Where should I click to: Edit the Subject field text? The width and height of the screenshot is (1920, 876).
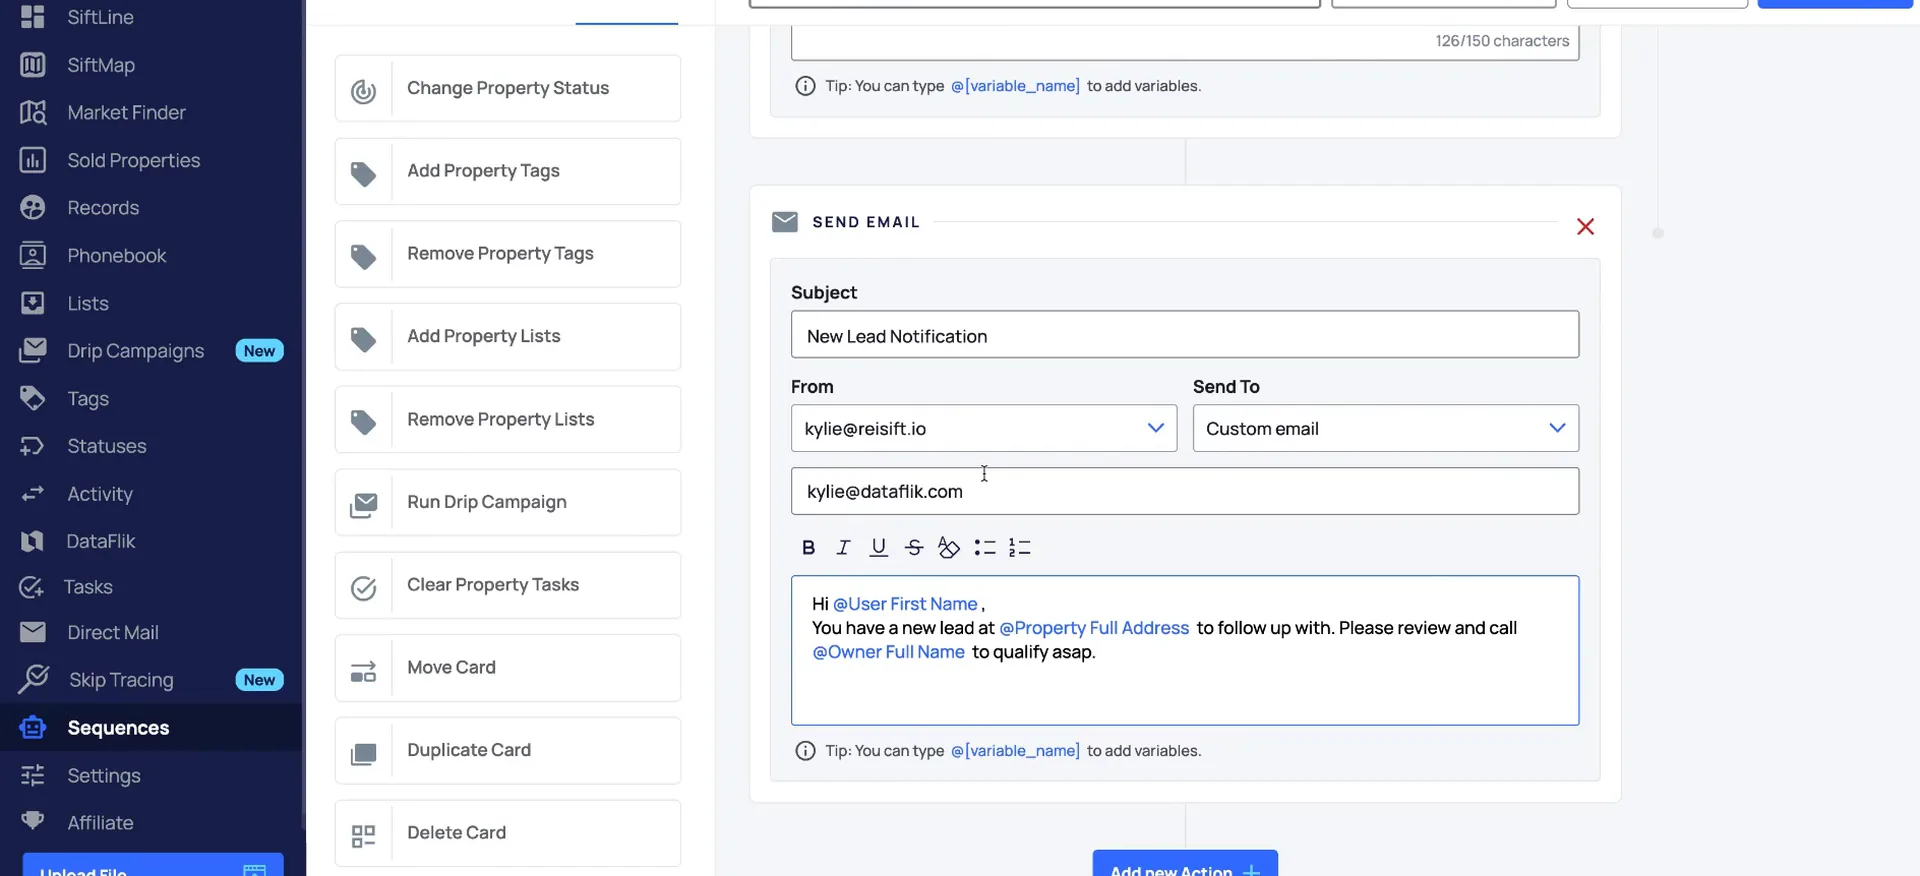(x=1185, y=335)
